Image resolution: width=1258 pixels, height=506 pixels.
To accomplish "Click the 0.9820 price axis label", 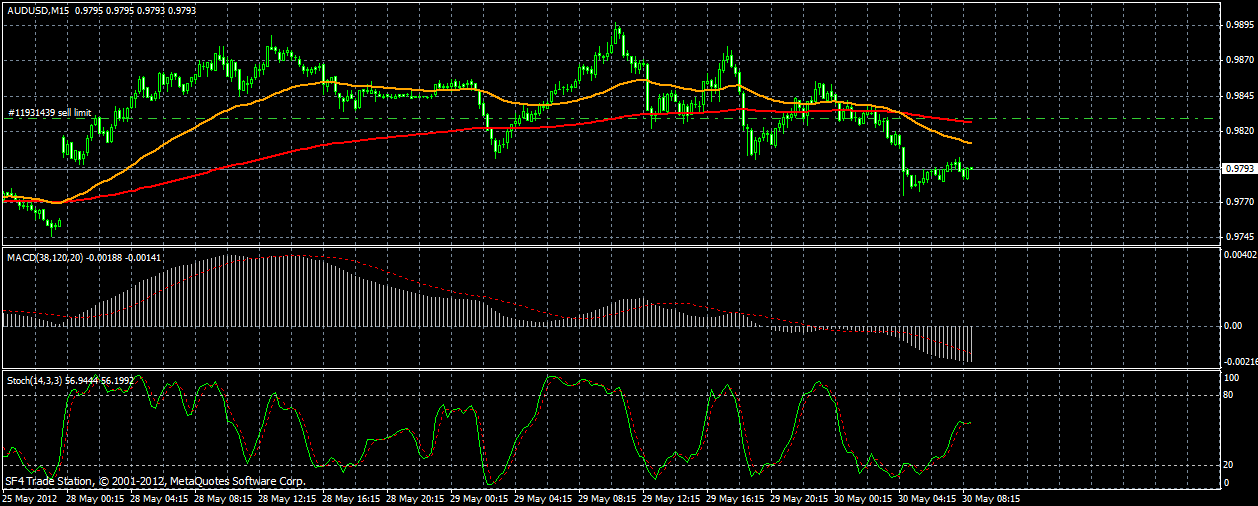I will tap(1240, 131).
